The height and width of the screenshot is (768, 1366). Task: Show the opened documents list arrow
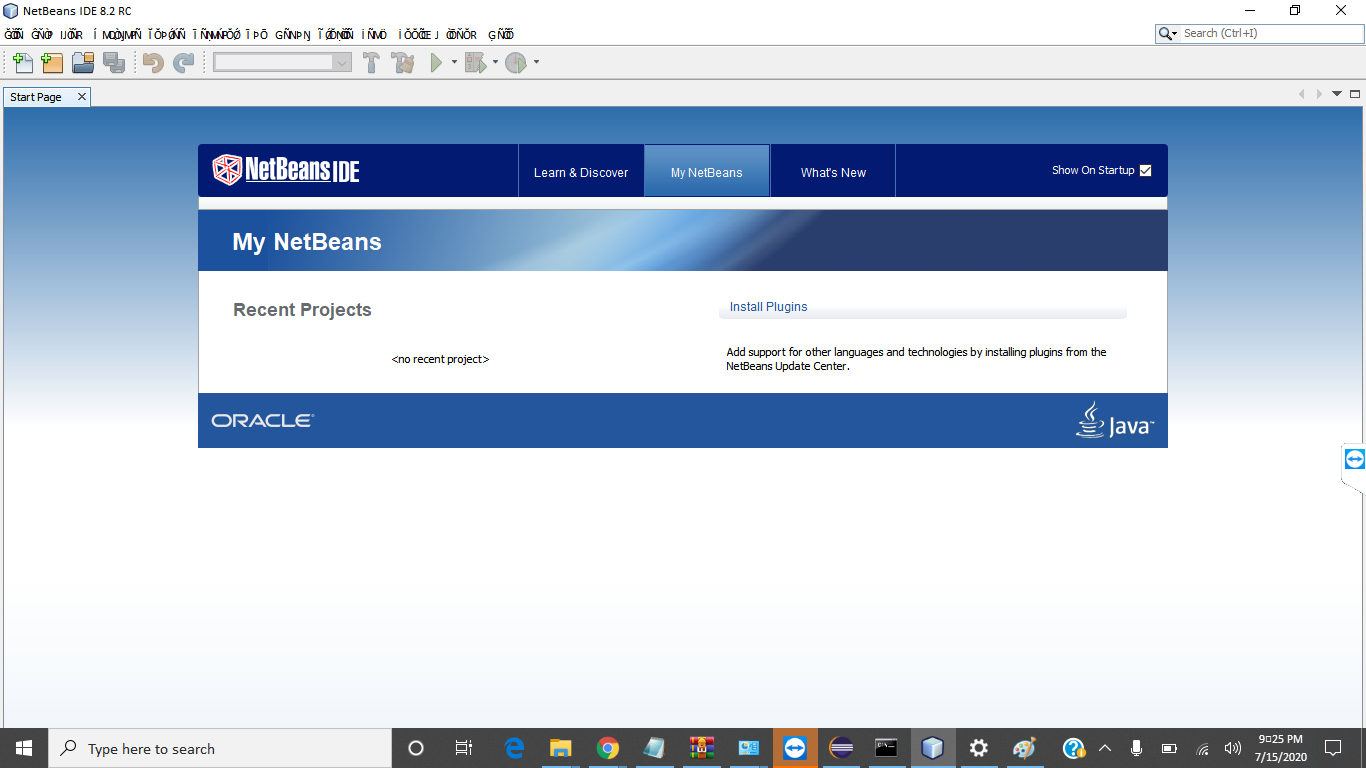click(x=1337, y=94)
